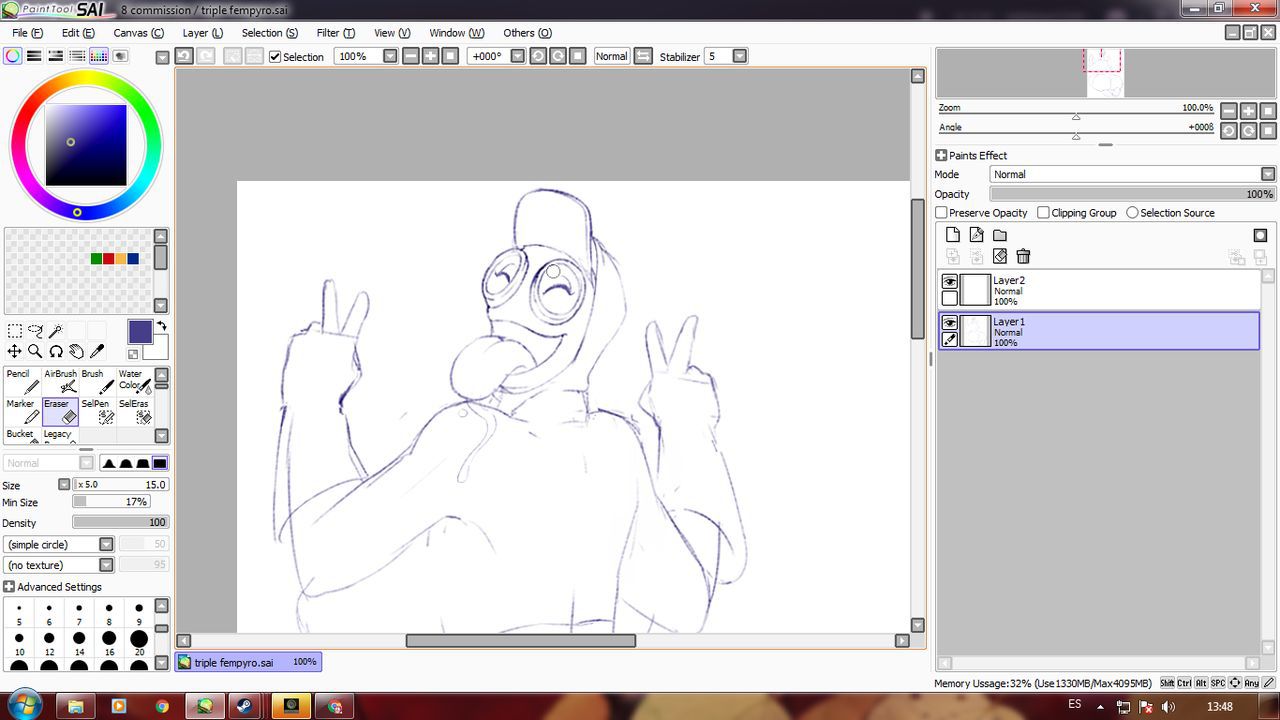
Task: Clear the selected layer
Action: (999, 257)
